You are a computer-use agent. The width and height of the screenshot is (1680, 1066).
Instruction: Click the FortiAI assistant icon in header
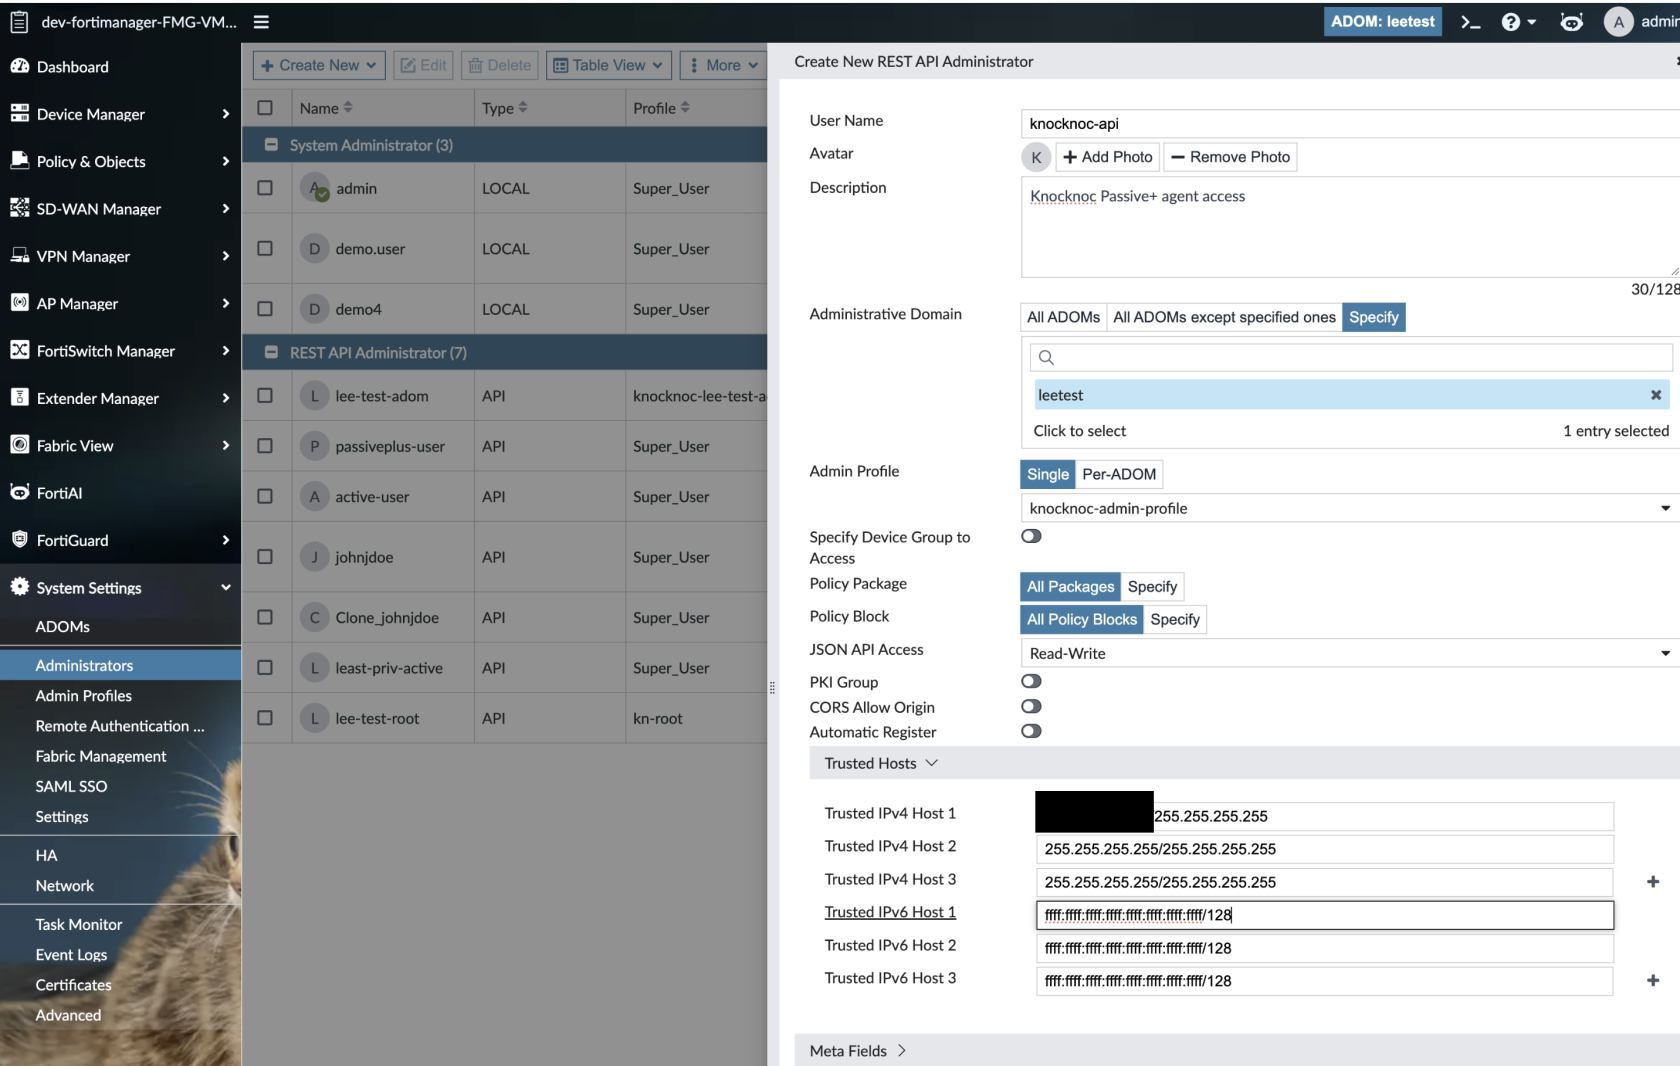coord(1571,22)
